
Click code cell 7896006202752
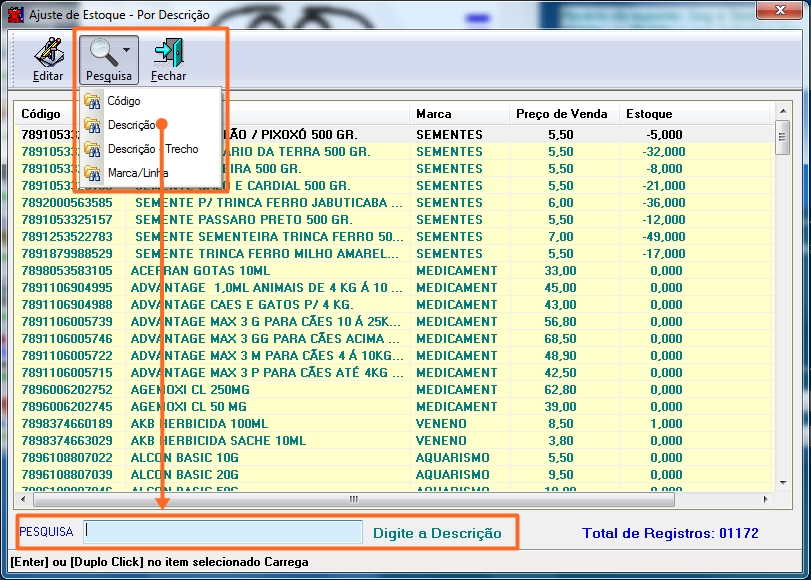click(x=67, y=390)
